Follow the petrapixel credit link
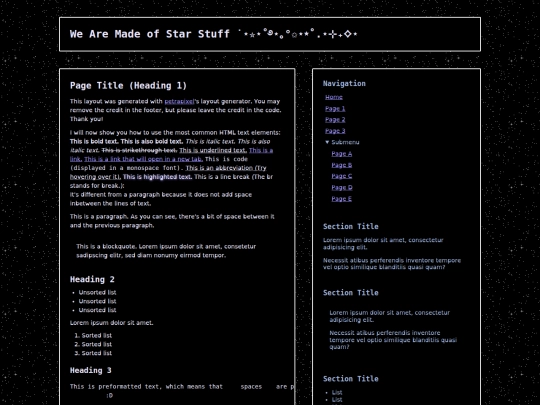The image size is (540, 405). click(179, 101)
